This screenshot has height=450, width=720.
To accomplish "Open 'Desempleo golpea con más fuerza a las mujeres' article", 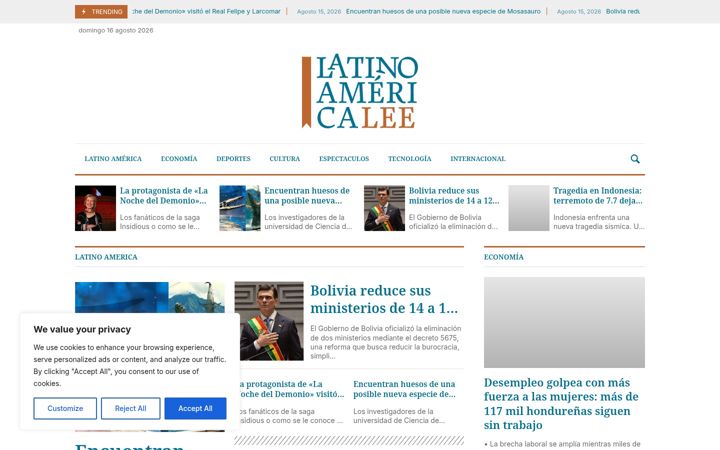I will point(561,404).
